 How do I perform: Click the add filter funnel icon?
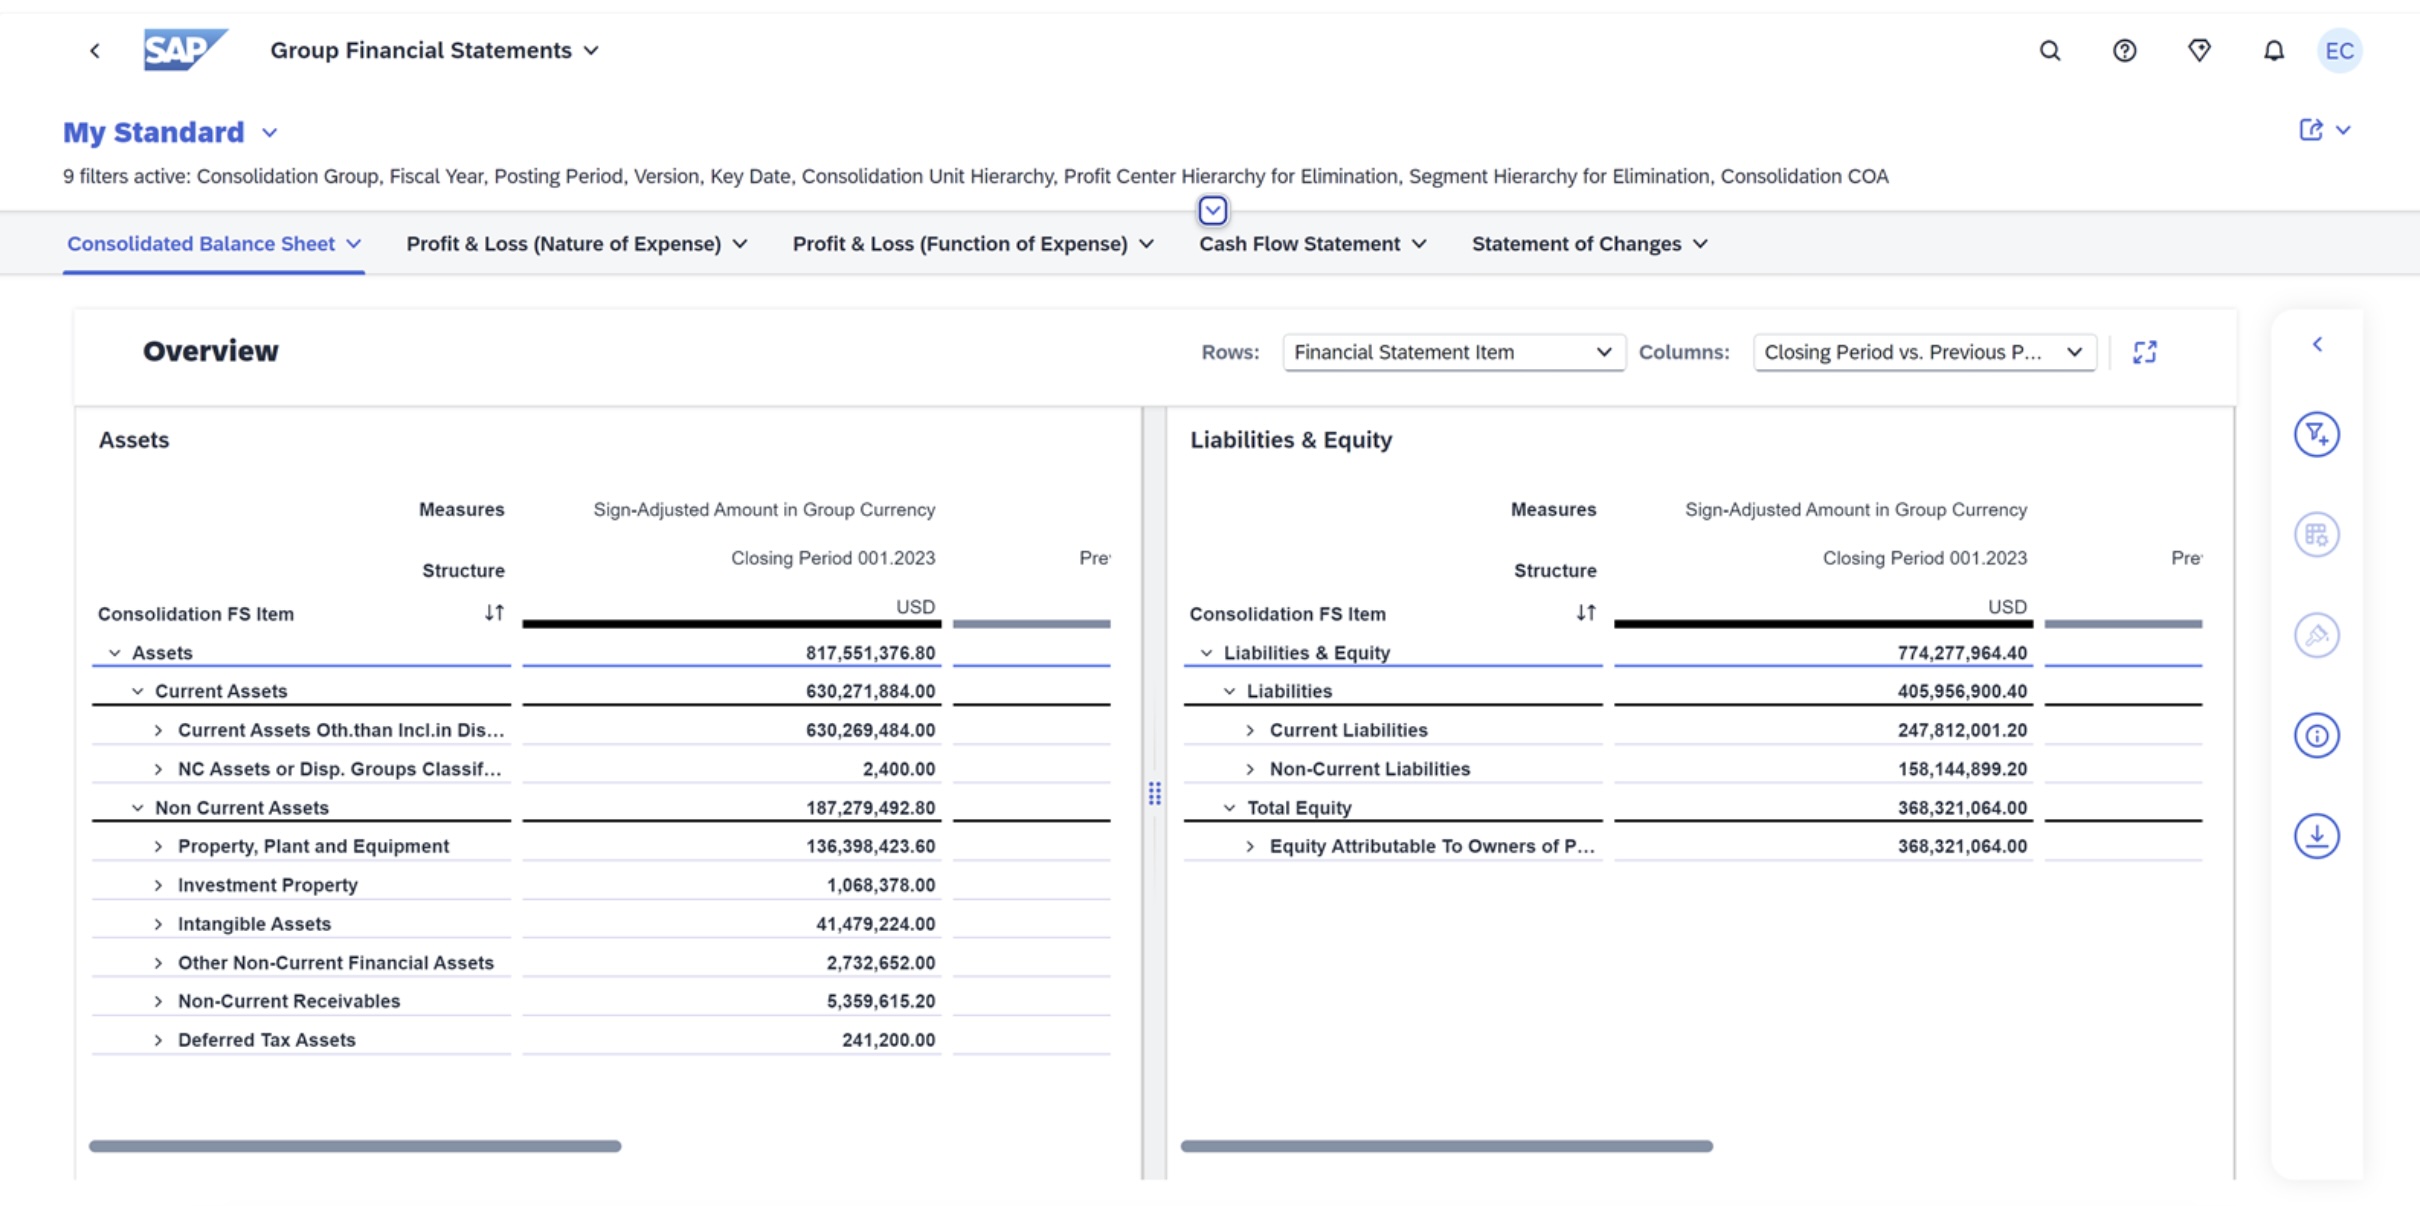(2316, 434)
